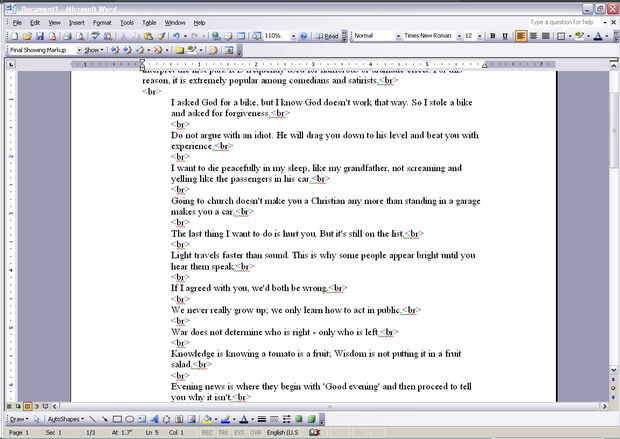The image size is (620, 439).
Task: Click 'Type a question for help' box
Action: (x=564, y=22)
